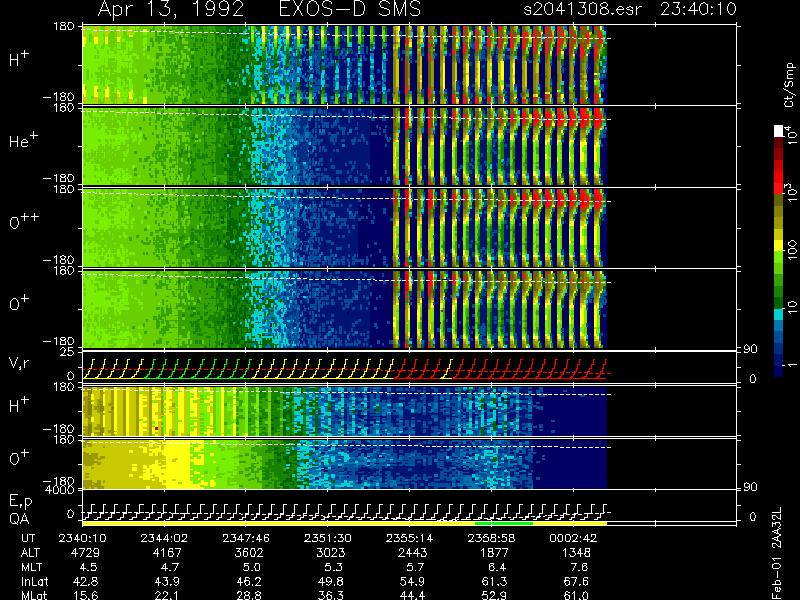
Task: Select the altitude value "3023"
Action: pyautogui.click(x=331, y=553)
